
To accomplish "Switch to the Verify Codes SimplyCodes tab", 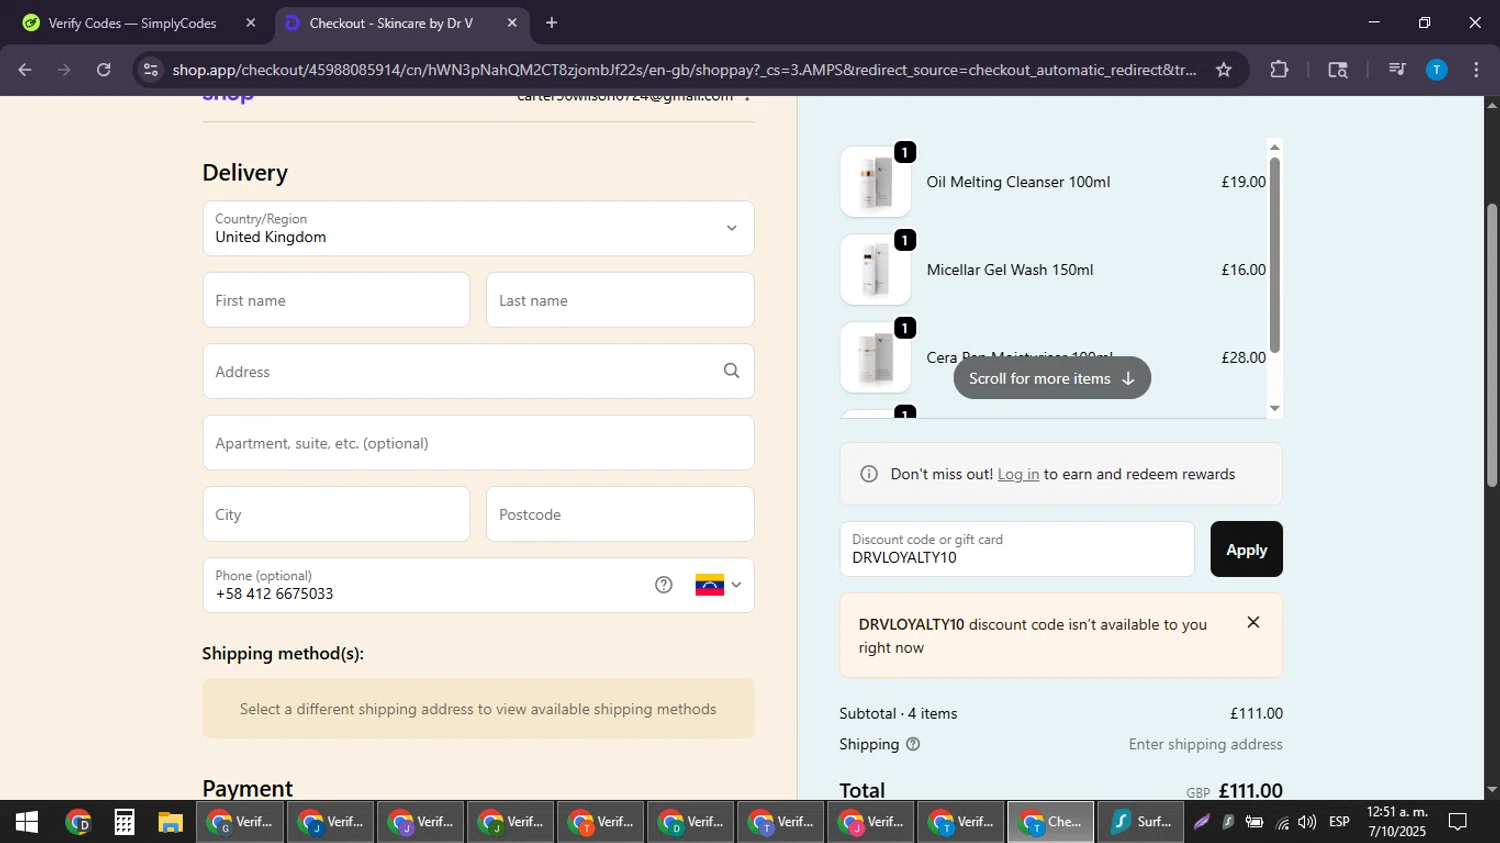I will [x=133, y=22].
